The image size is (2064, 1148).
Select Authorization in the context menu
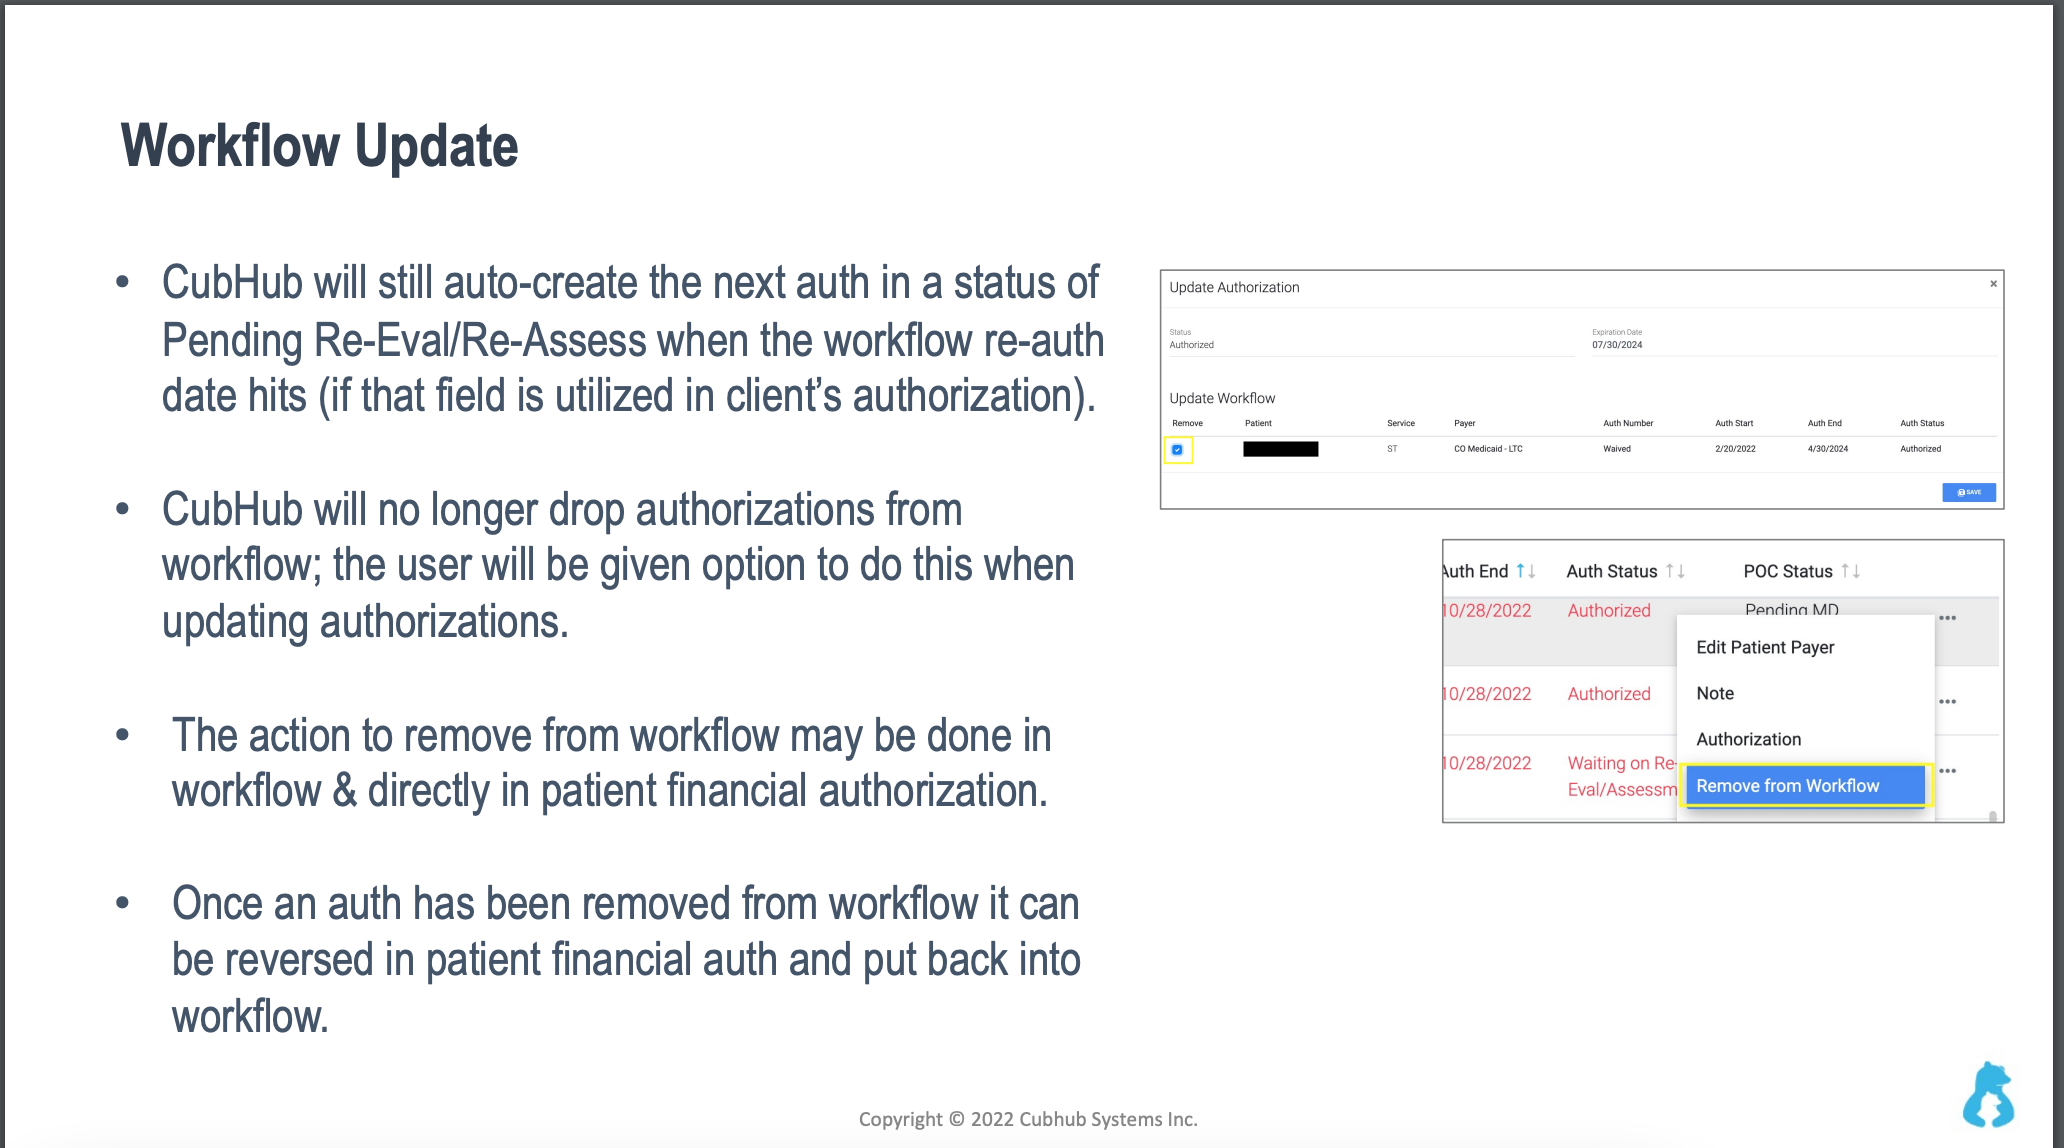point(1748,739)
